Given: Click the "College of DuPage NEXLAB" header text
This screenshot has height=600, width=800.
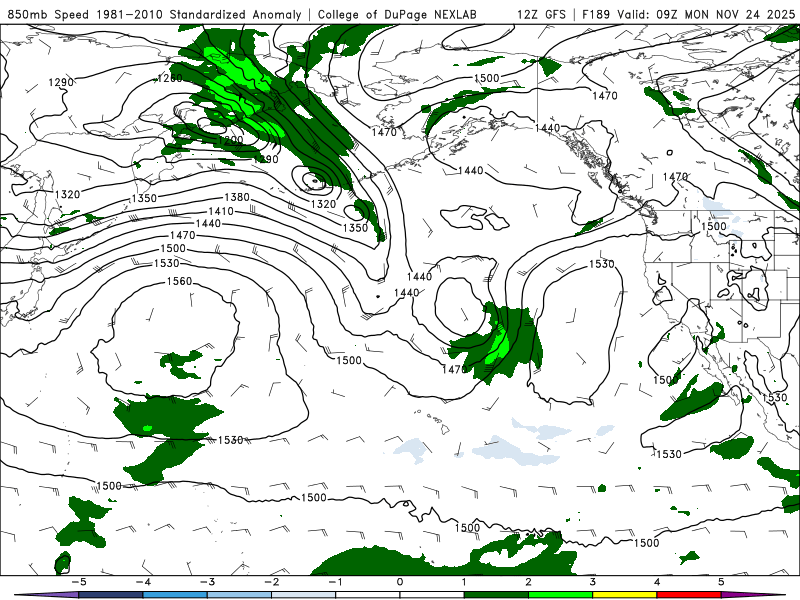Looking at the screenshot, I should pos(397,14).
